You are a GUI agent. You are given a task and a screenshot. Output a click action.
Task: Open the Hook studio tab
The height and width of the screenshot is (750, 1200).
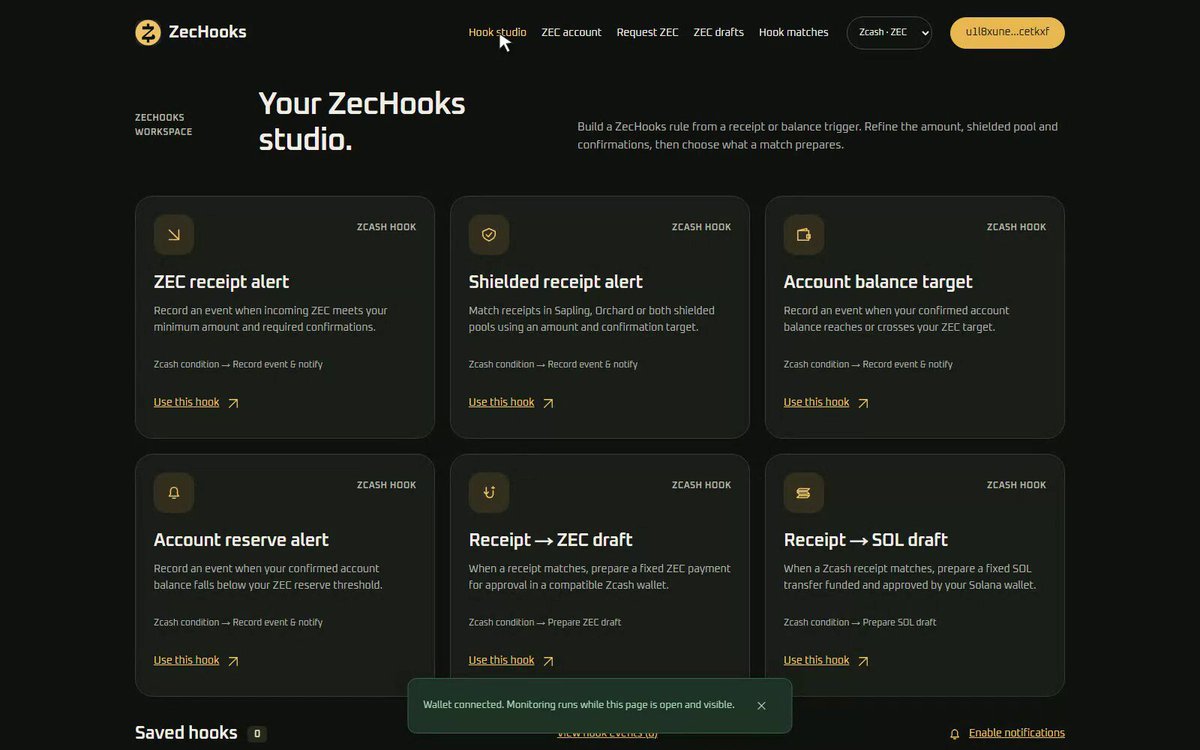coord(497,32)
